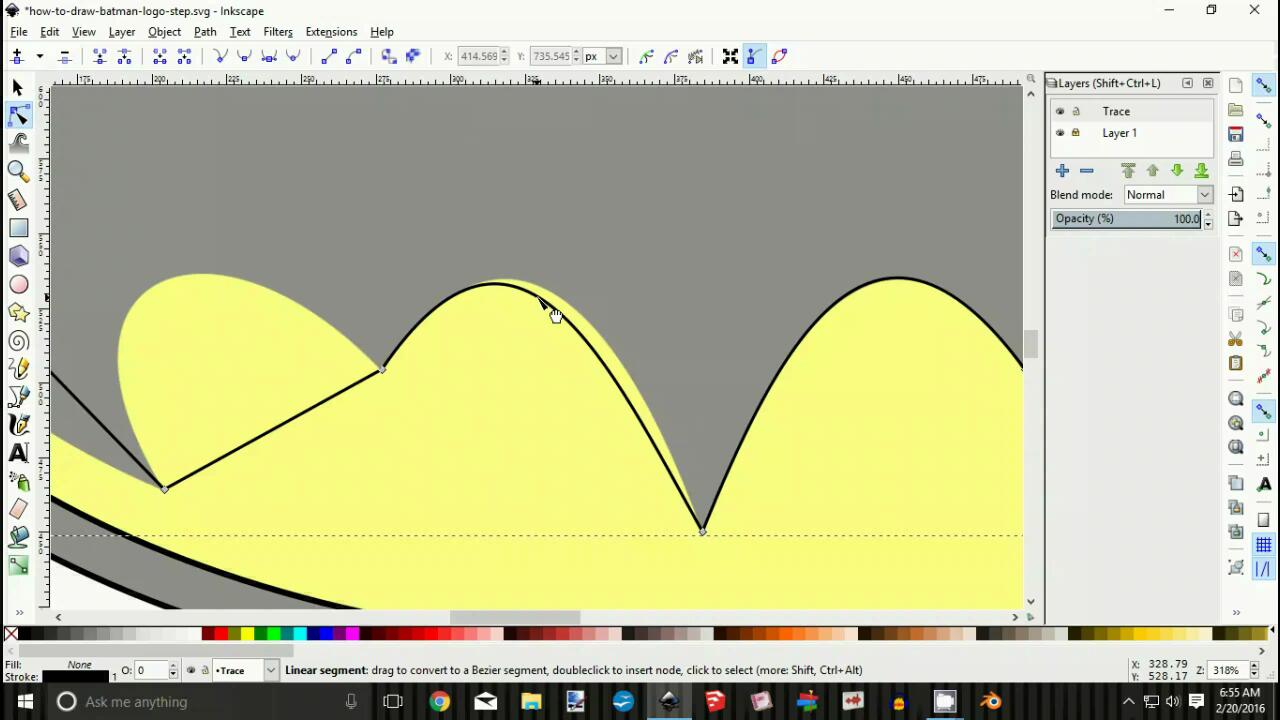Select the Gradient tool
The height and width of the screenshot is (720, 1280).
click(x=18, y=565)
